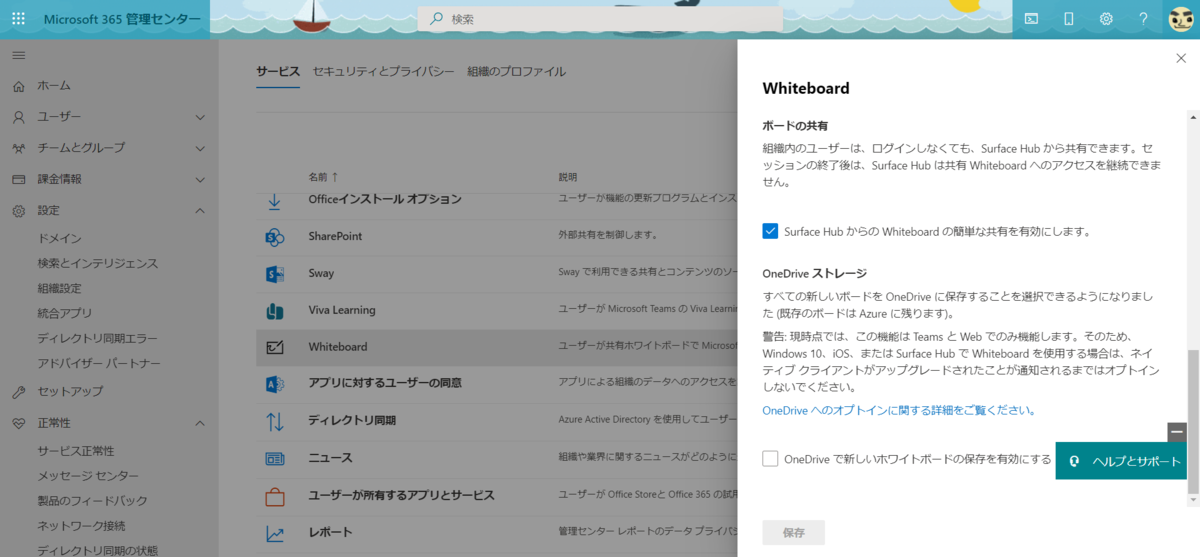Click the 保存 button
This screenshot has width=1200, height=557.
[794, 533]
